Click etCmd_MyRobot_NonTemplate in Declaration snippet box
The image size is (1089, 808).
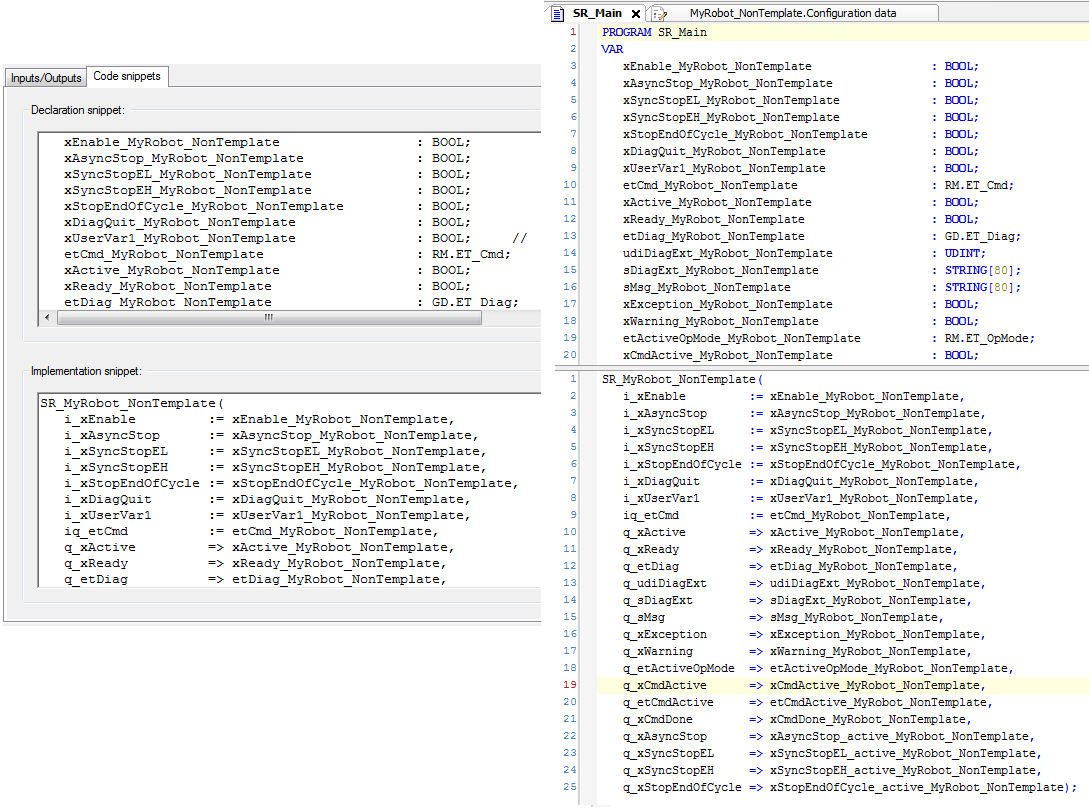[163, 254]
